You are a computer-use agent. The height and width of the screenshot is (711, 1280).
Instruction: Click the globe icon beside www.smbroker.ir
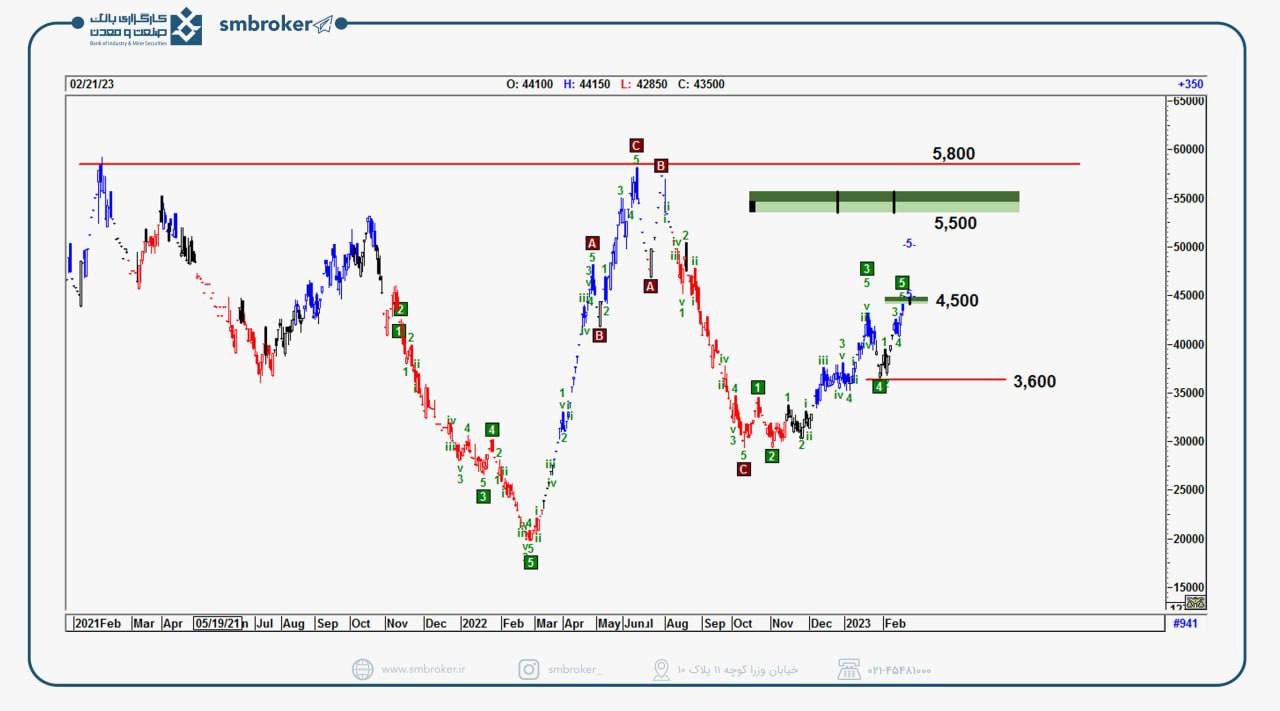pos(363,670)
